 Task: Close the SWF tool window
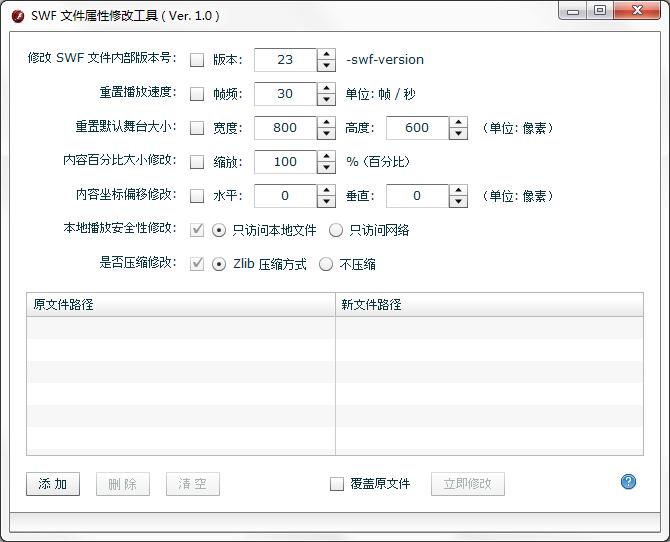tap(637, 11)
